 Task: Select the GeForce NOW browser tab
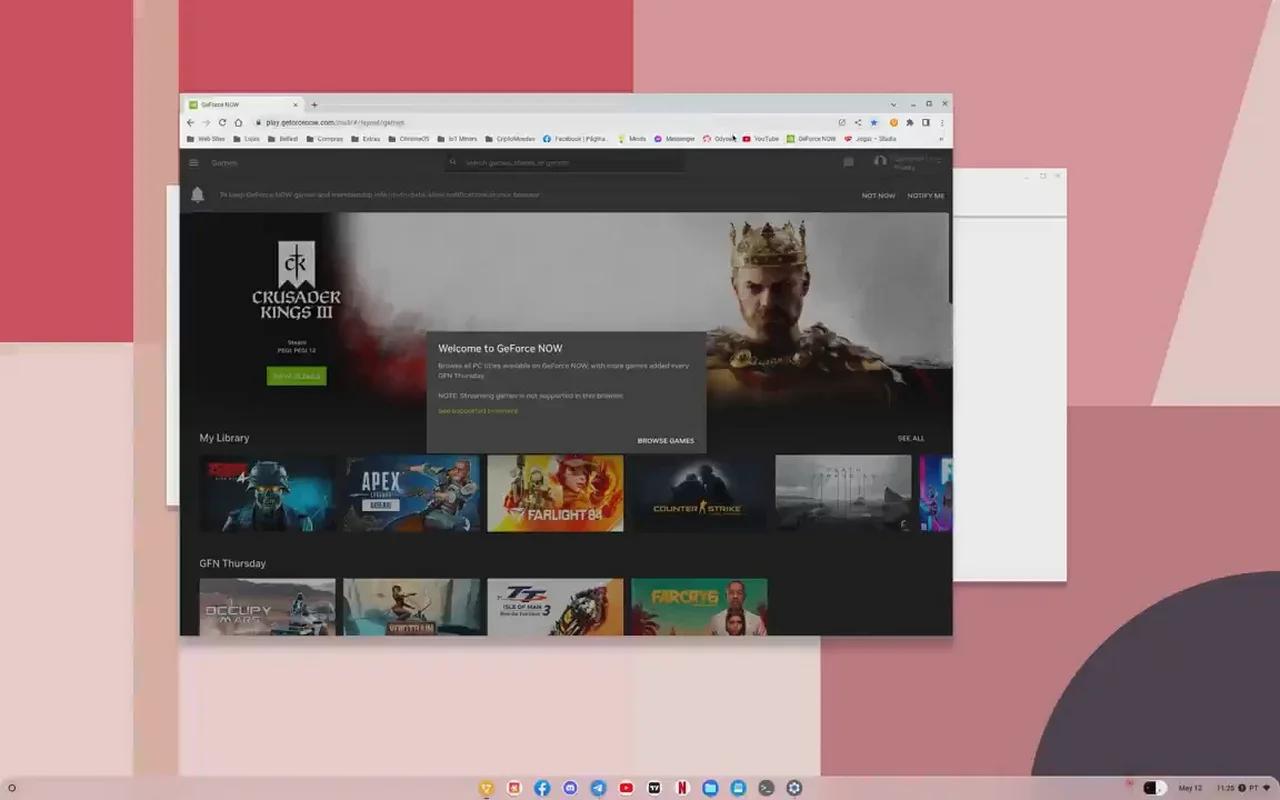click(x=242, y=105)
